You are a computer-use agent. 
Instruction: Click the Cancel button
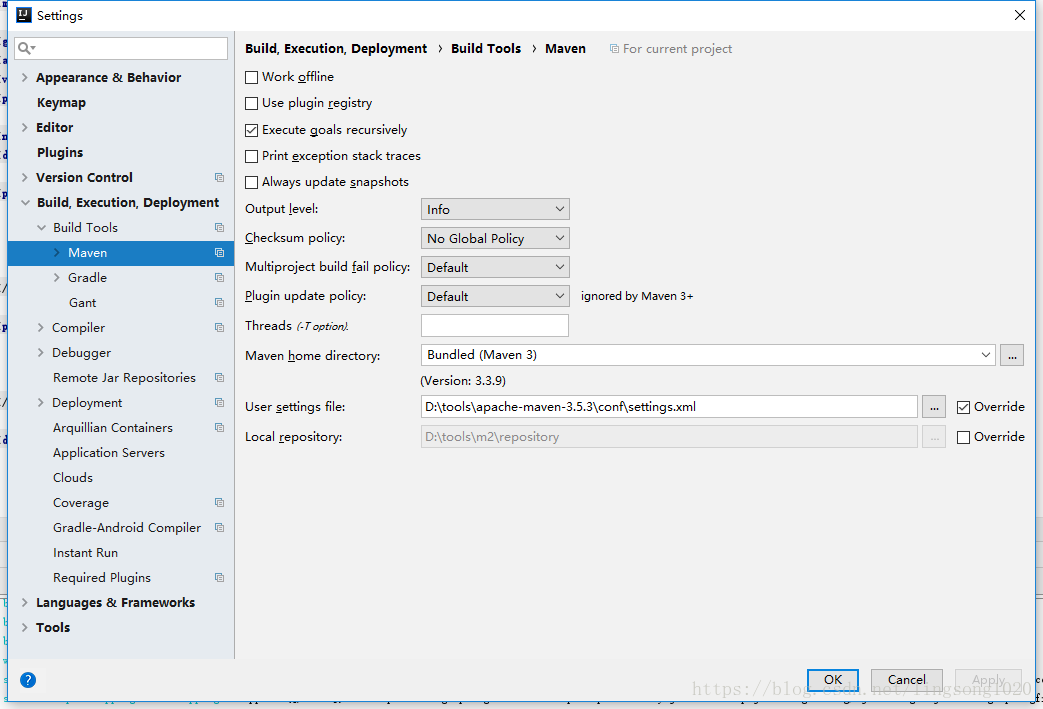pos(907,680)
